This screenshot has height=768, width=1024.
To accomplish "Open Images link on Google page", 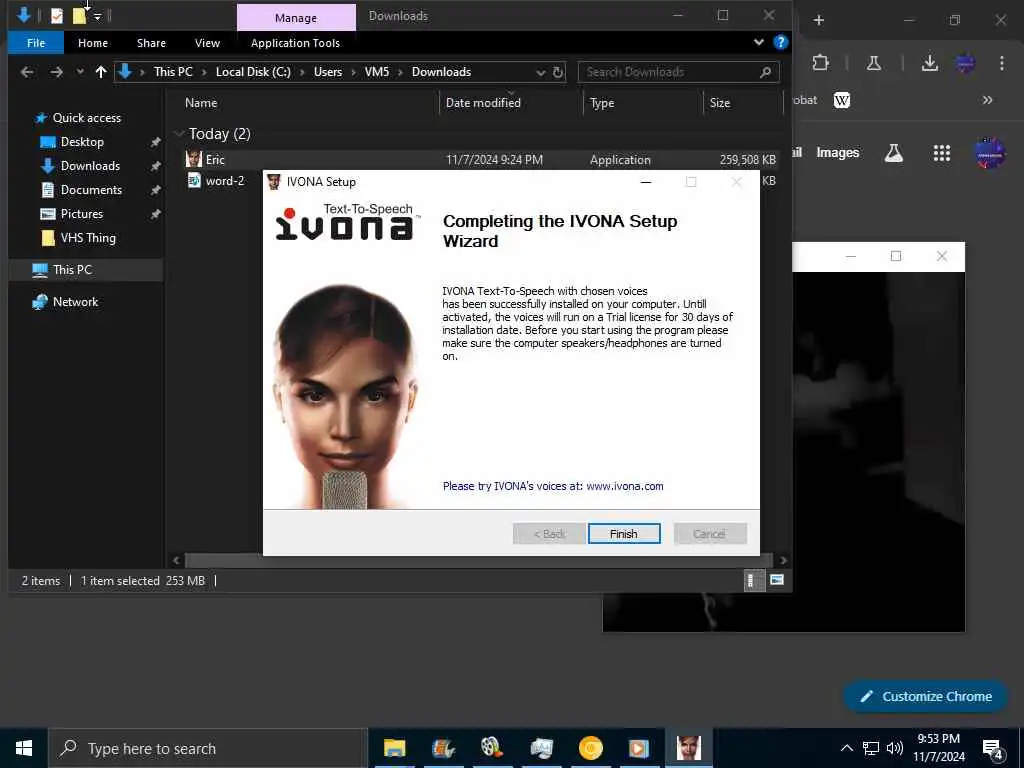I will click(837, 152).
